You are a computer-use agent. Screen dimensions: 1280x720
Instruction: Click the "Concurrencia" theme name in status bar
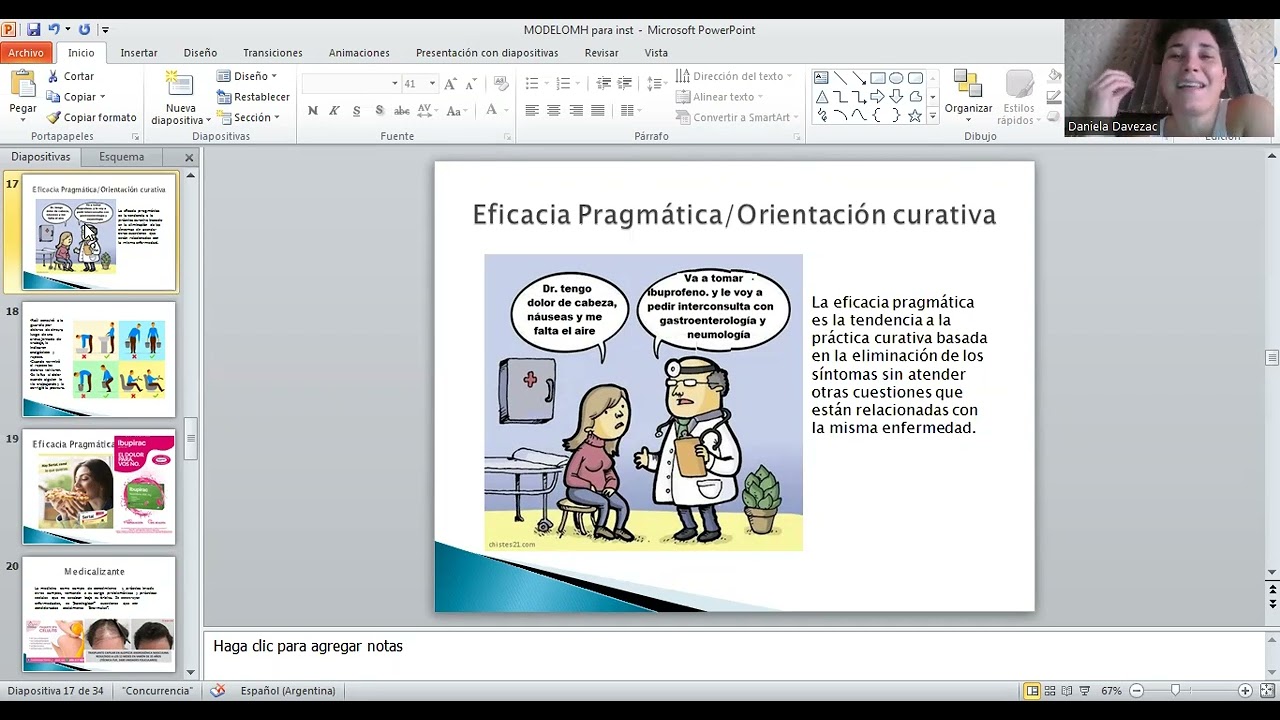tap(157, 690)
